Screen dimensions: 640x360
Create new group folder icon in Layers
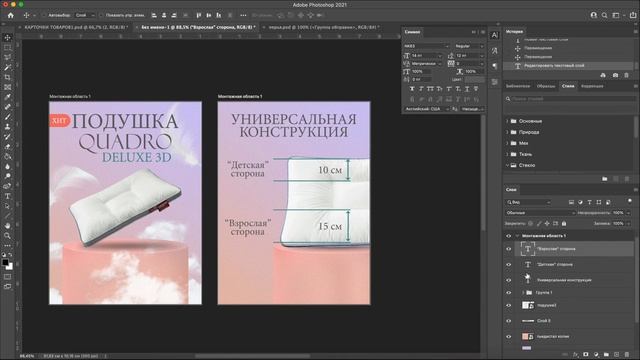(606, 355)
